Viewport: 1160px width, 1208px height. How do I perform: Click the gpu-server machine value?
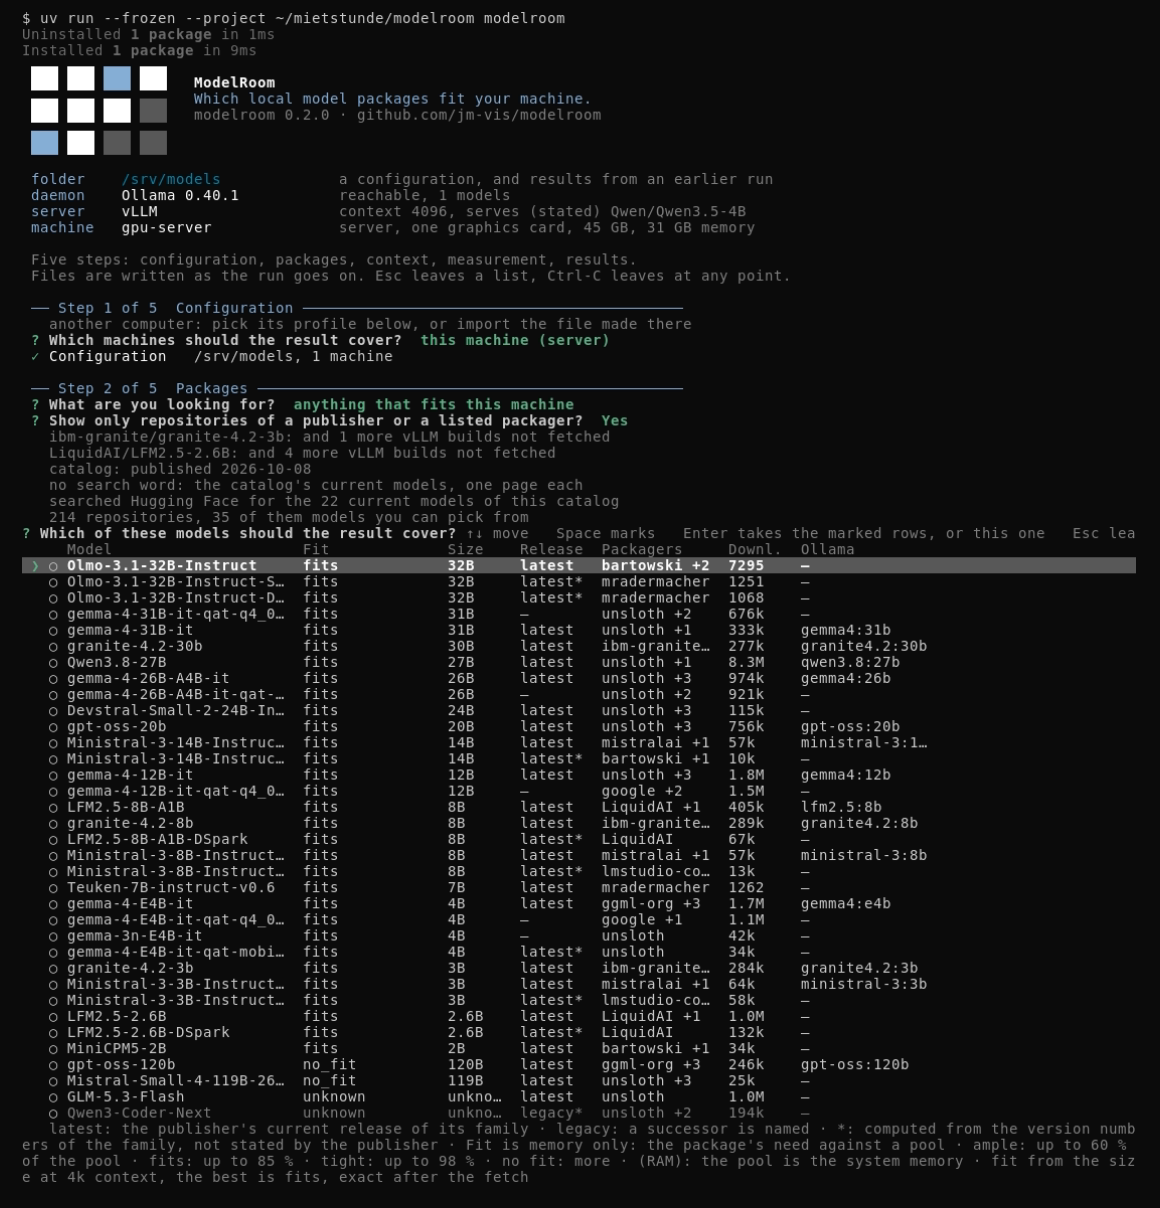166,227
